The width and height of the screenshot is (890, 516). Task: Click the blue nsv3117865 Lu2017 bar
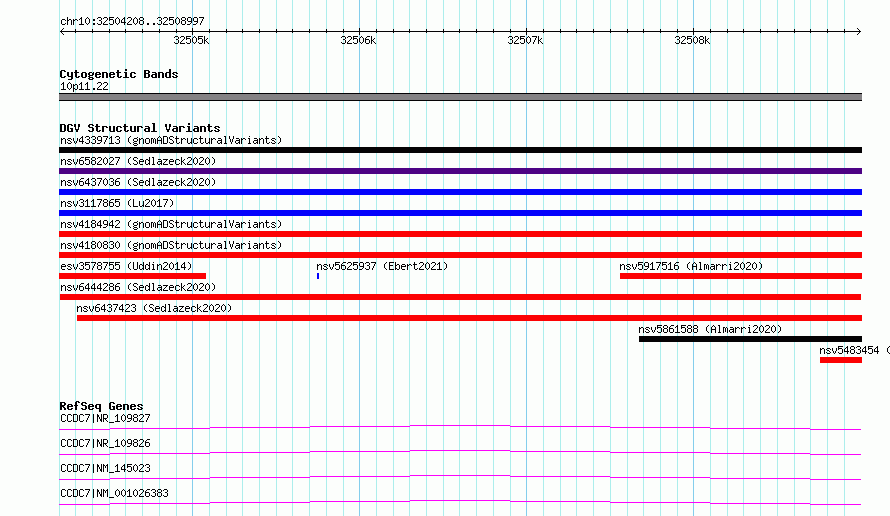click(x=460, y=213)
